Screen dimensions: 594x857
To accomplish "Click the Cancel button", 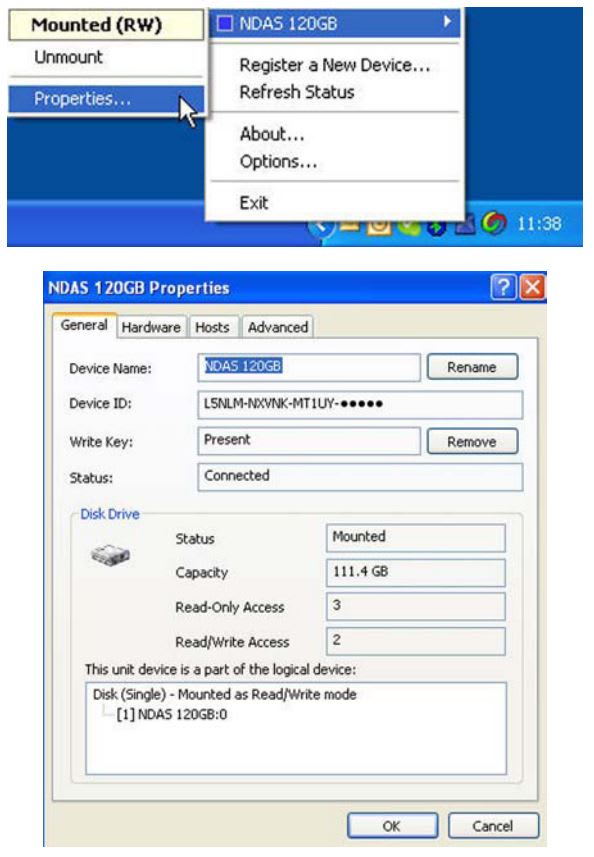I will point(493,826).
